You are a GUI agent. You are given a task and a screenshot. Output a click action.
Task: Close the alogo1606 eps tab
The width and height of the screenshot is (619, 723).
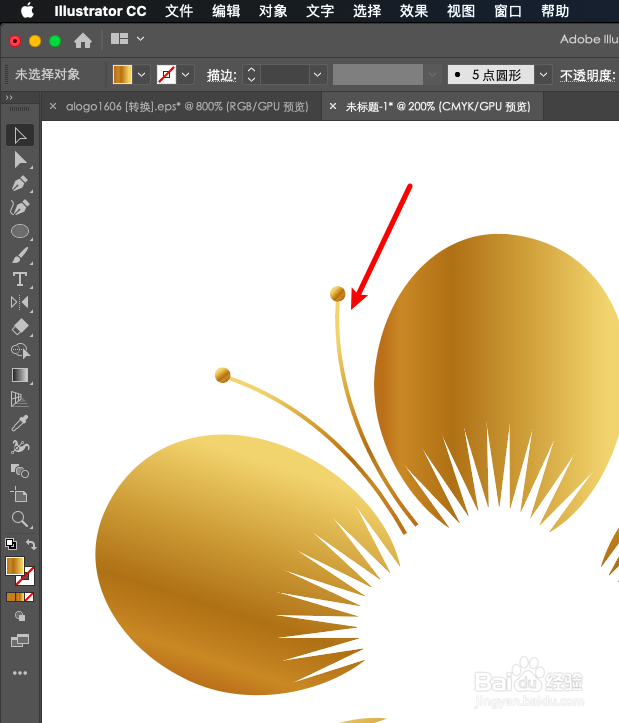coord(53,107)
